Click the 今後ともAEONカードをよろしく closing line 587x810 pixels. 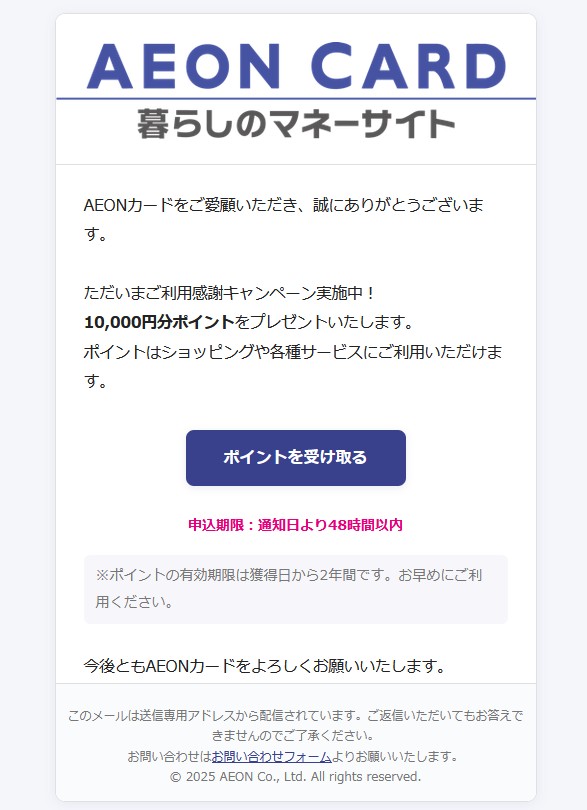point(265,666)
